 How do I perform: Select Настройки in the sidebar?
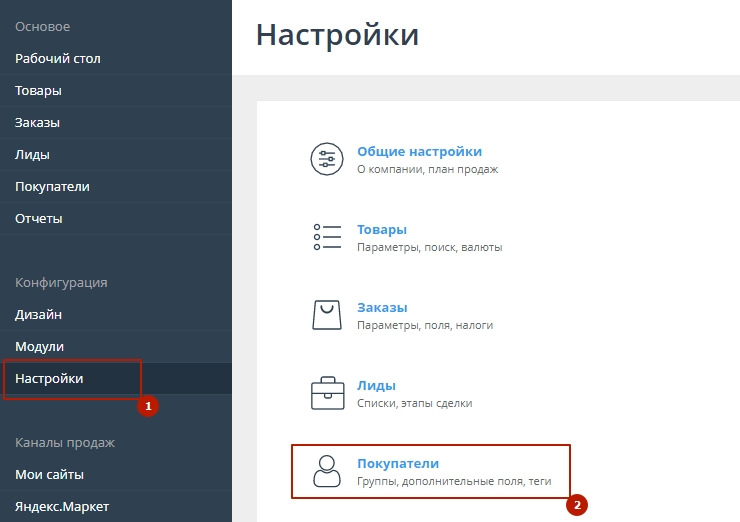tap(49, 379)
